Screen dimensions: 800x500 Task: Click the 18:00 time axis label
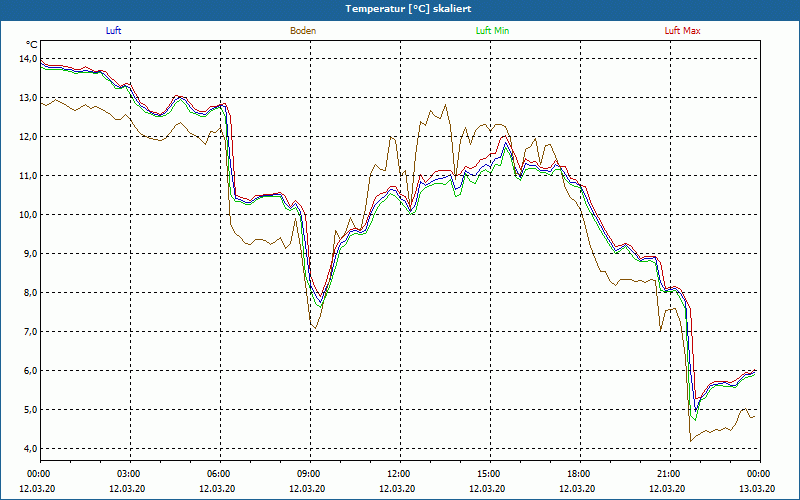580,474
